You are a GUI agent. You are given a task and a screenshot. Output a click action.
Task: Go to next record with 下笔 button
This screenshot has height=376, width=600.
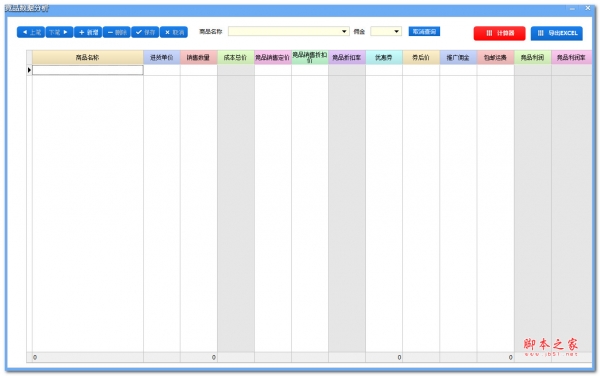[59, 33]
